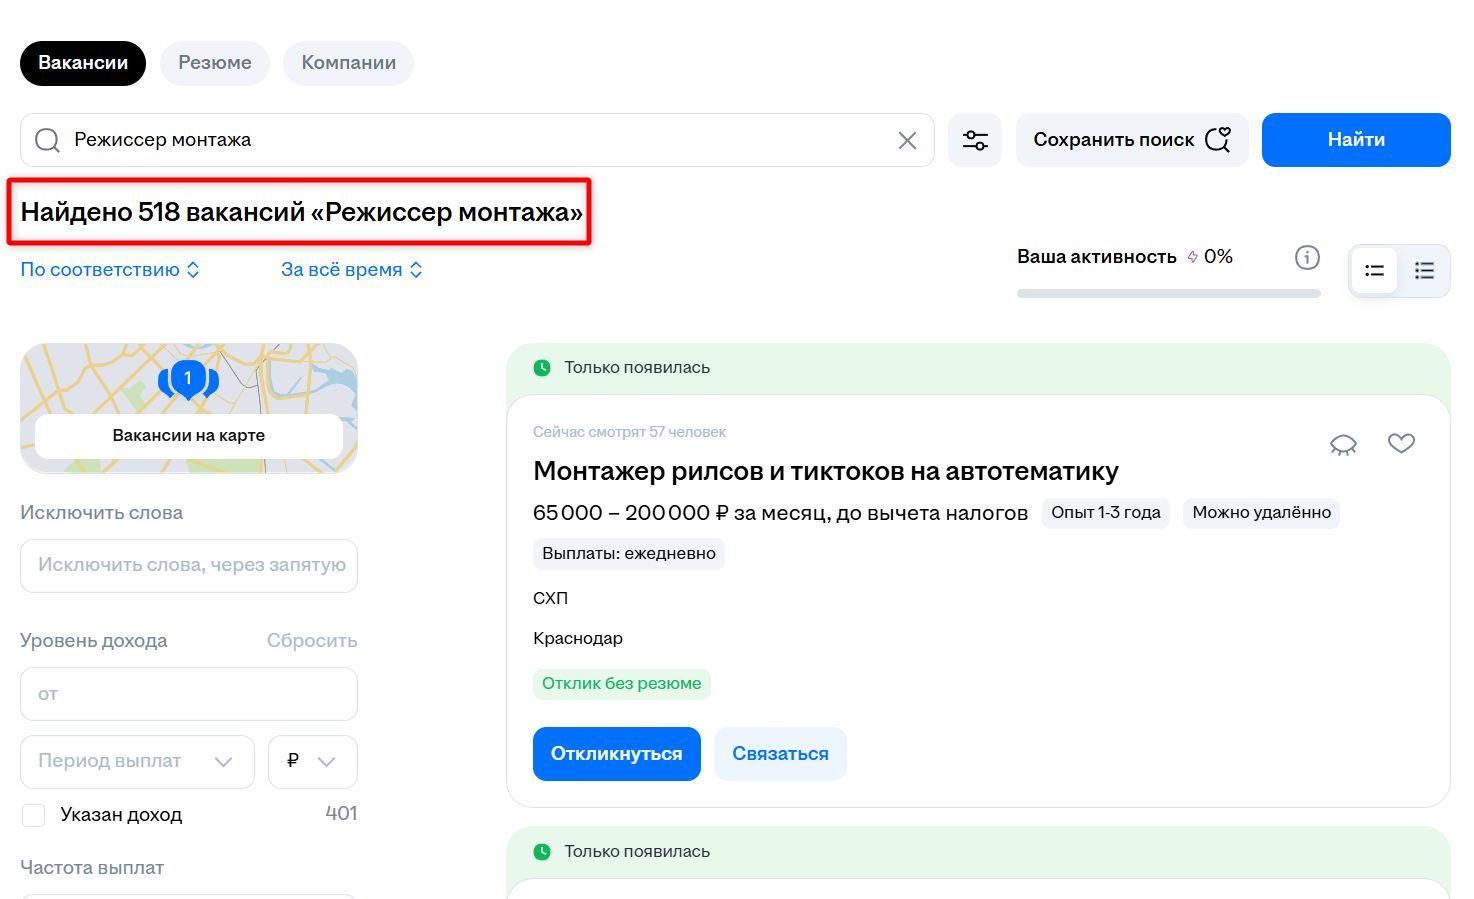Open the Монтажер рилсов и тиктоков vacancy title
The width and height of the screenshot is (1474, 899).
[826, 471]
